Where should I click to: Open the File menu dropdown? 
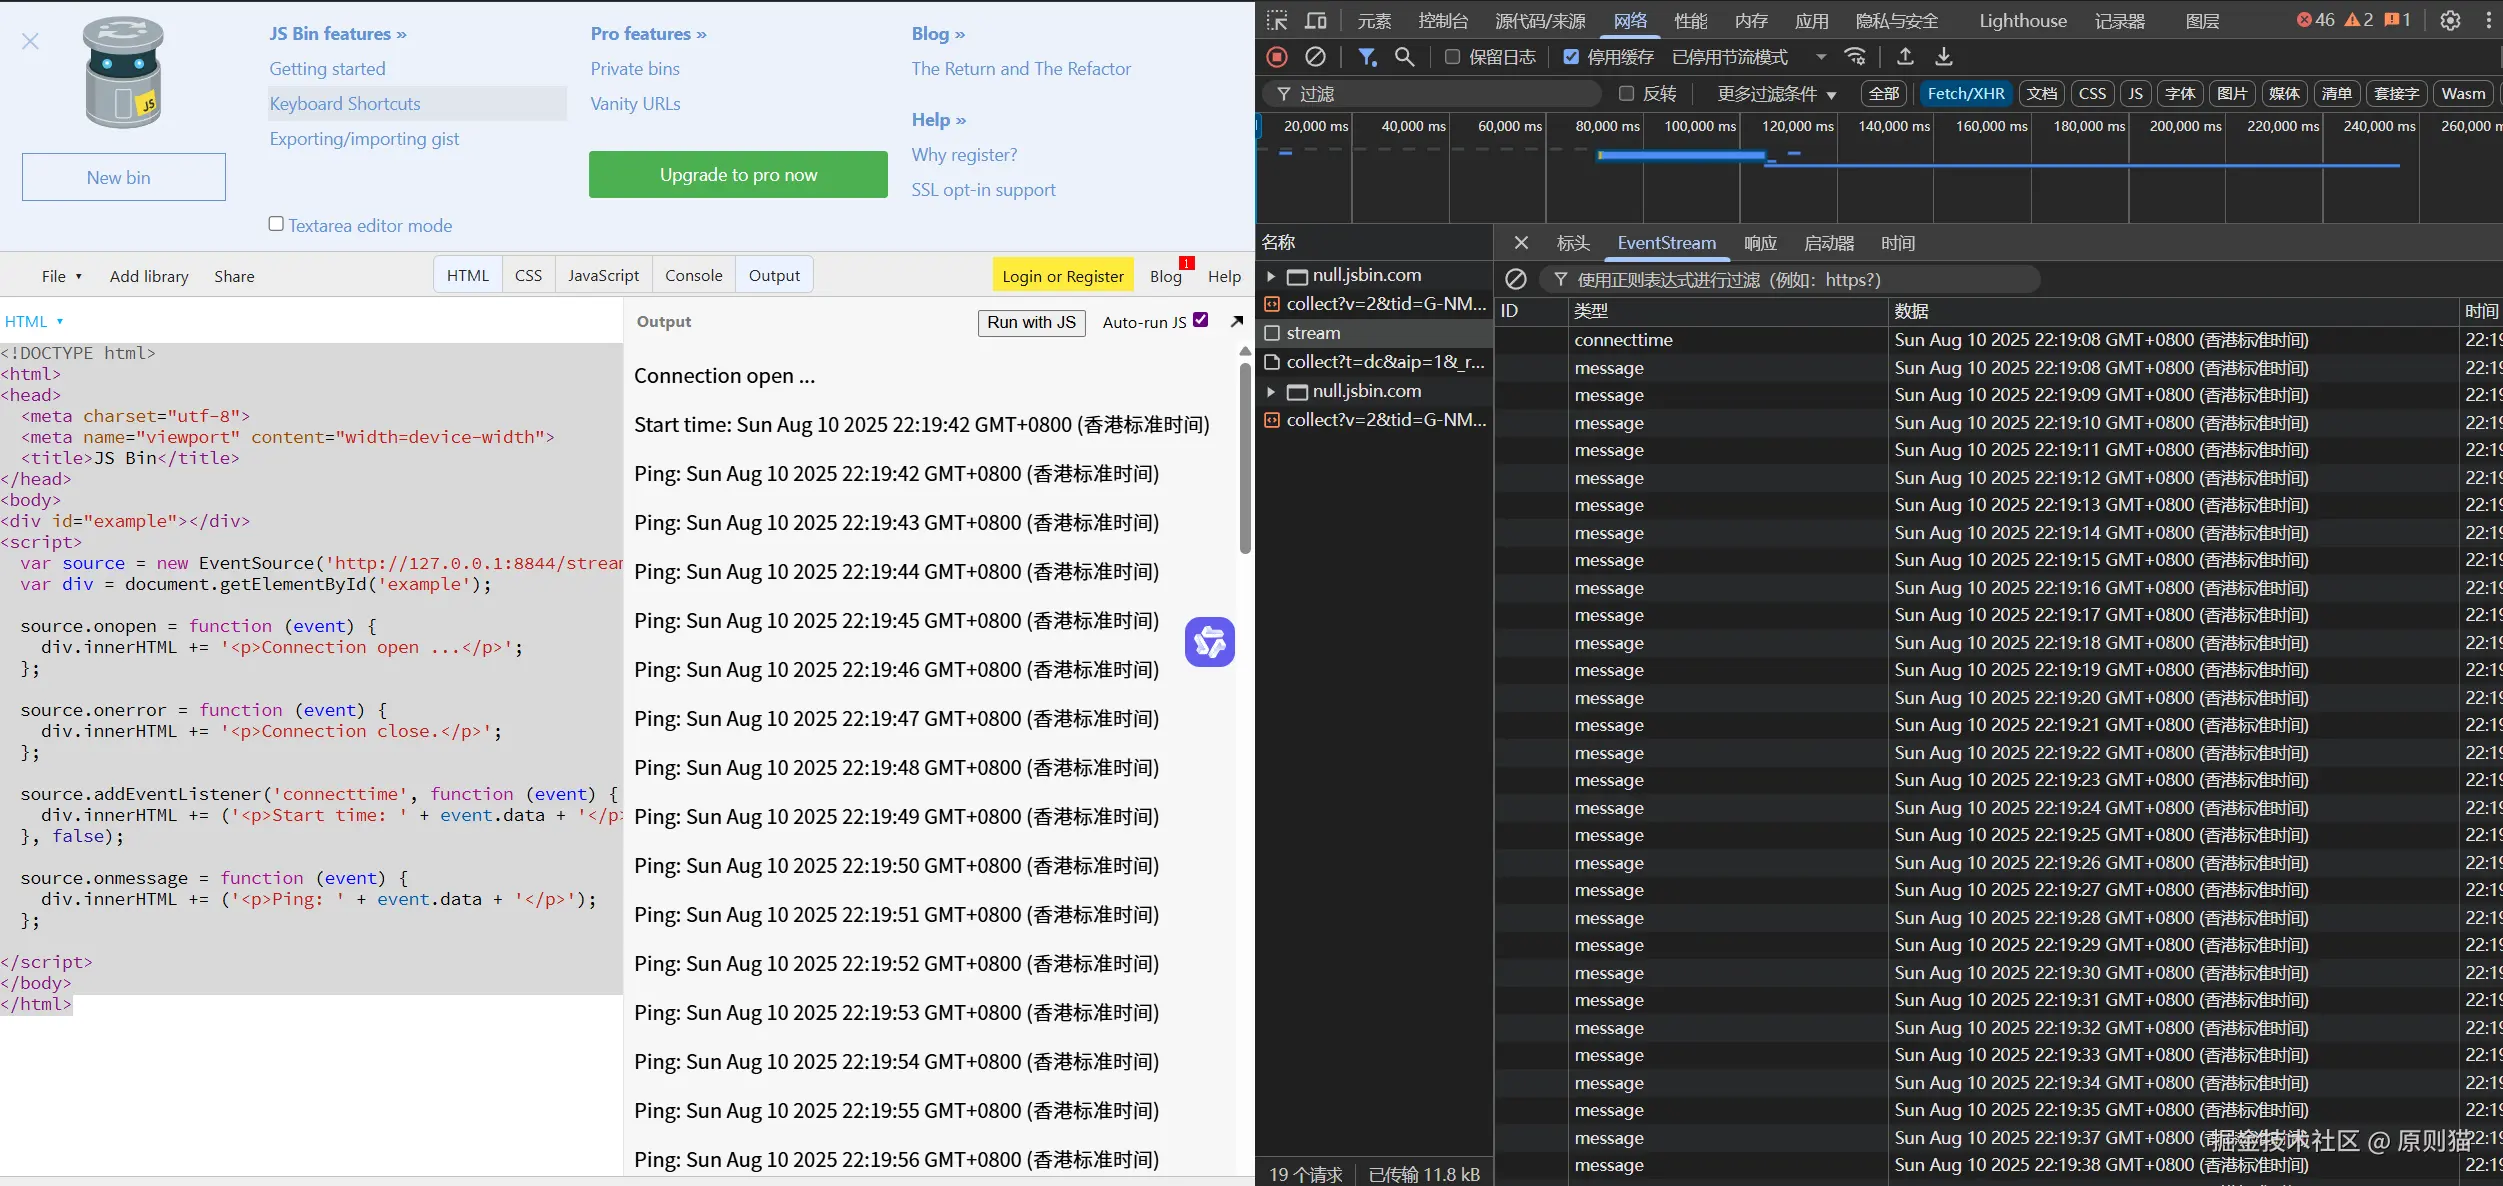point(61,276)
